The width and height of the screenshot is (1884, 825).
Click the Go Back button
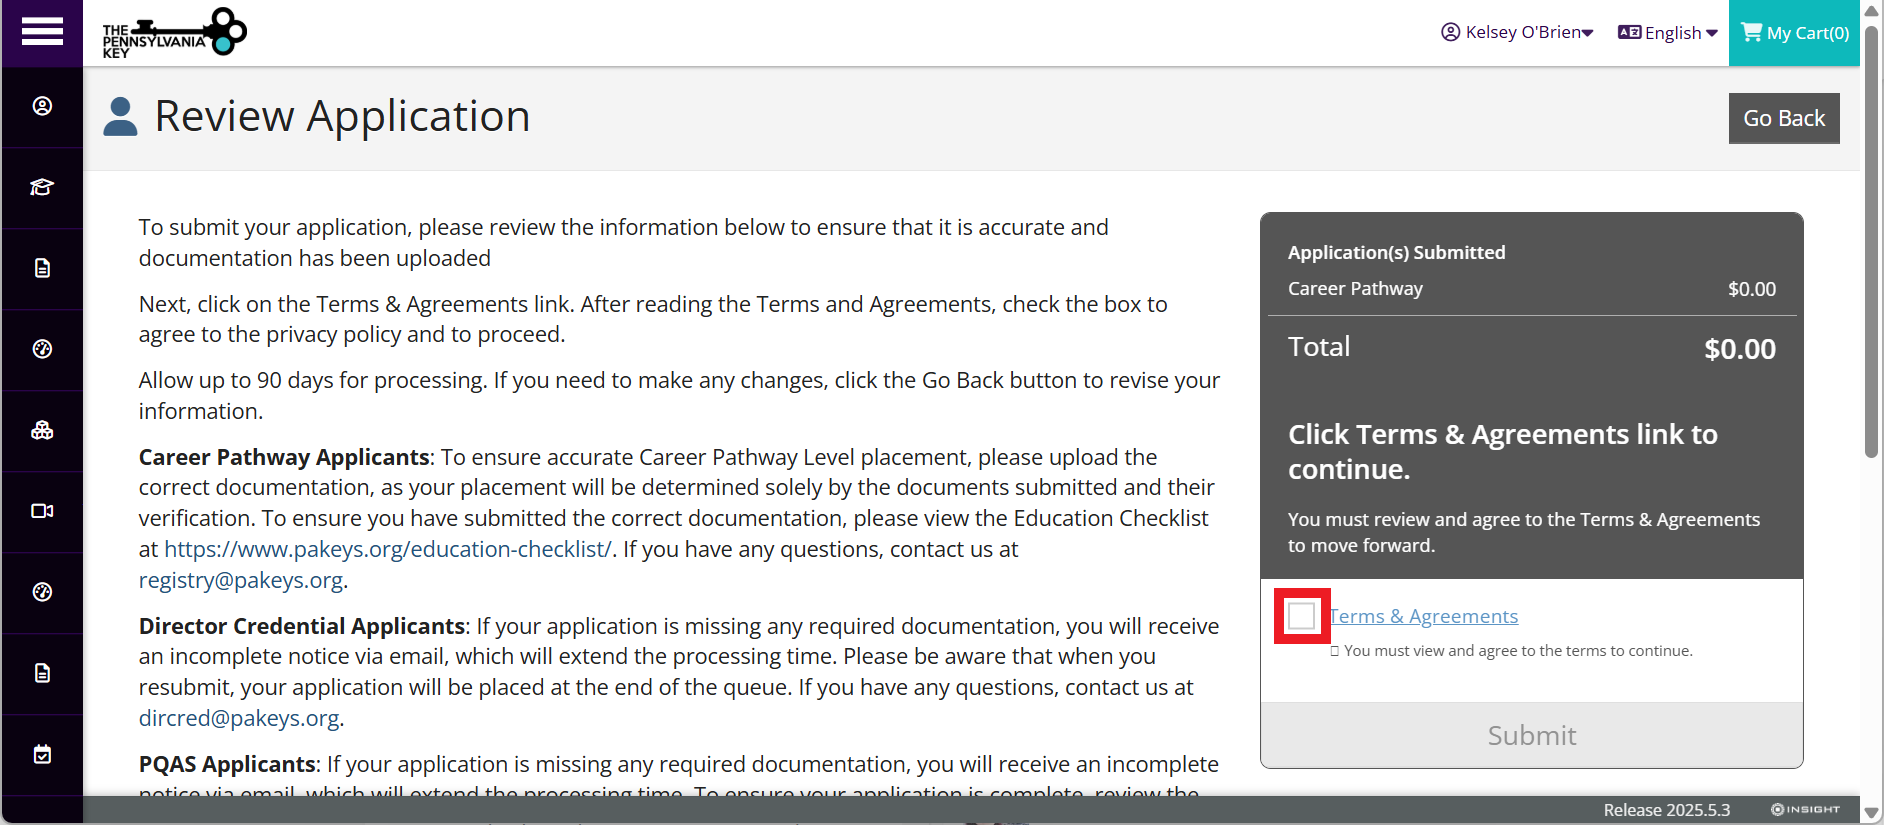(1784, 118)
